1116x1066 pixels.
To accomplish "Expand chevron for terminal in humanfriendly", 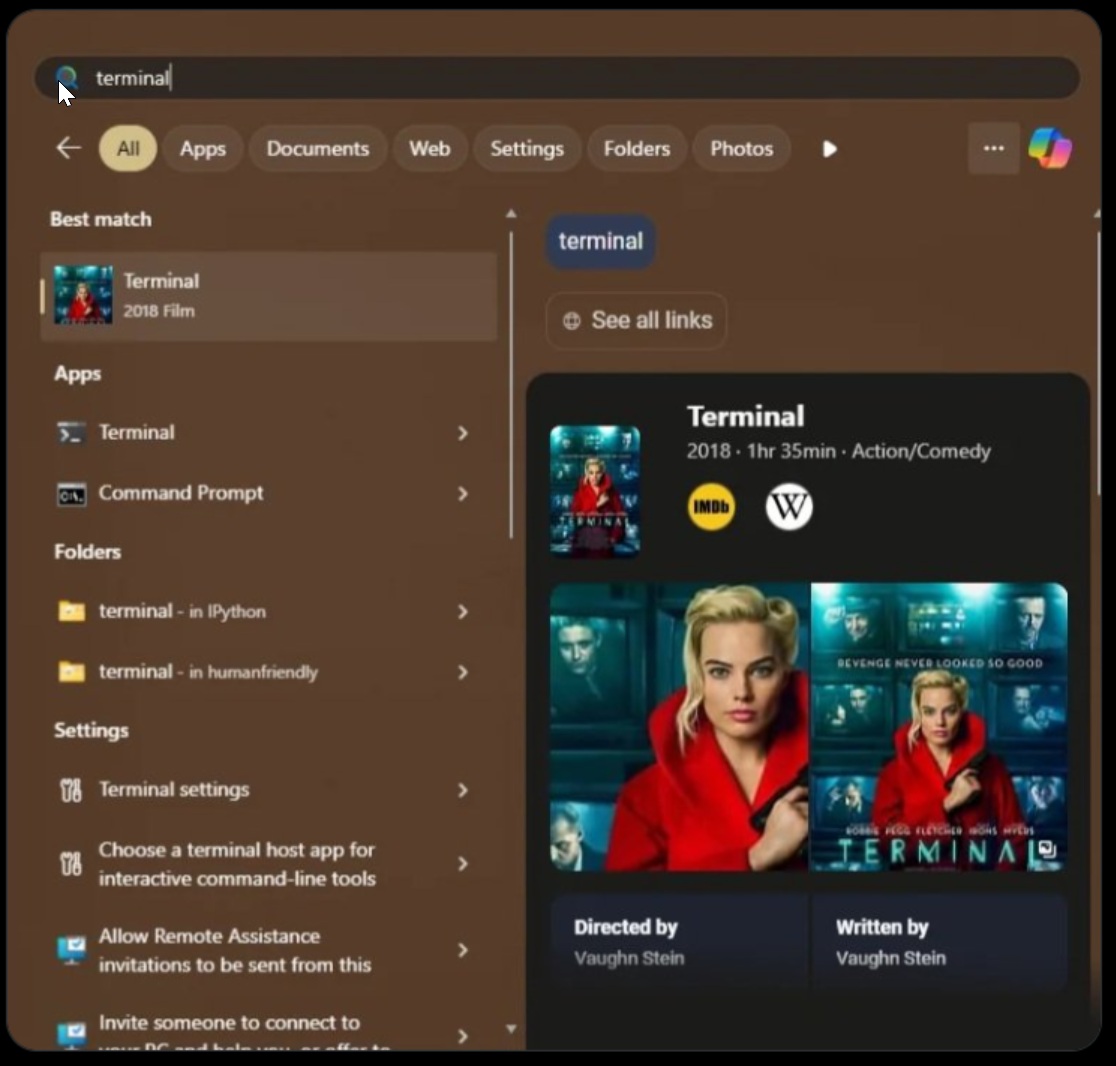I will point(463,672).
